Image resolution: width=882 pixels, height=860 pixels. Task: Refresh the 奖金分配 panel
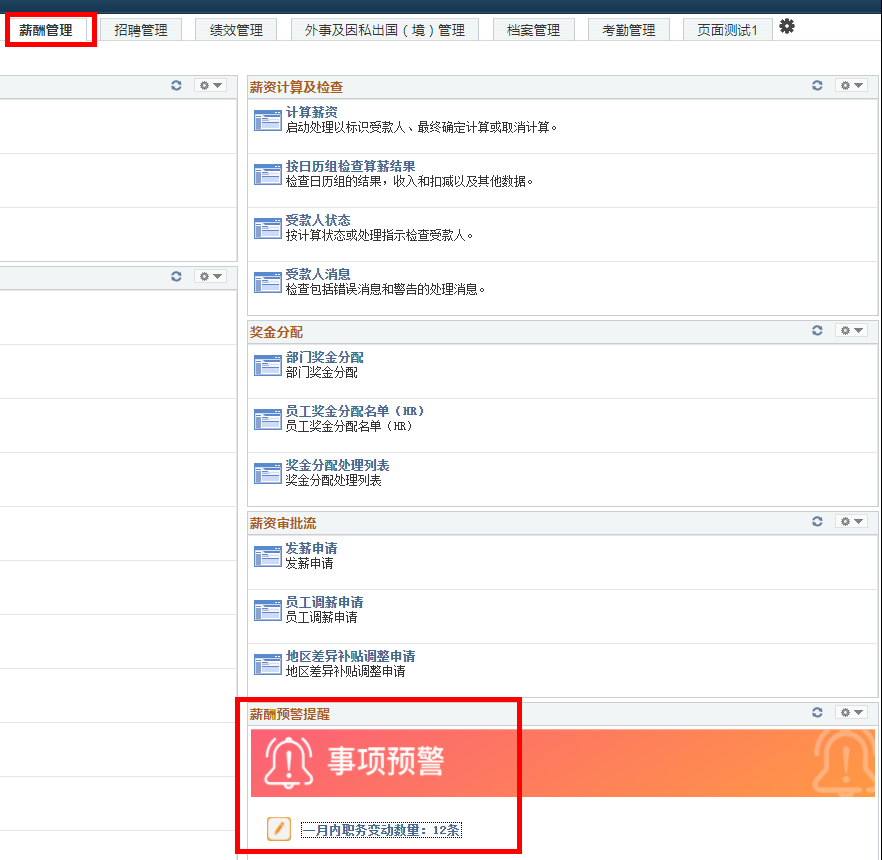[817, 331]
